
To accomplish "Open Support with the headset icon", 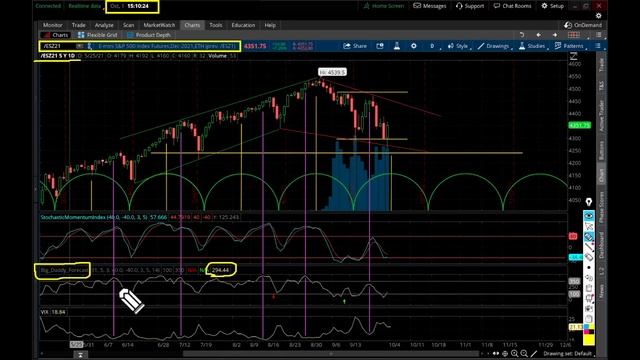I will click(470, 6).
